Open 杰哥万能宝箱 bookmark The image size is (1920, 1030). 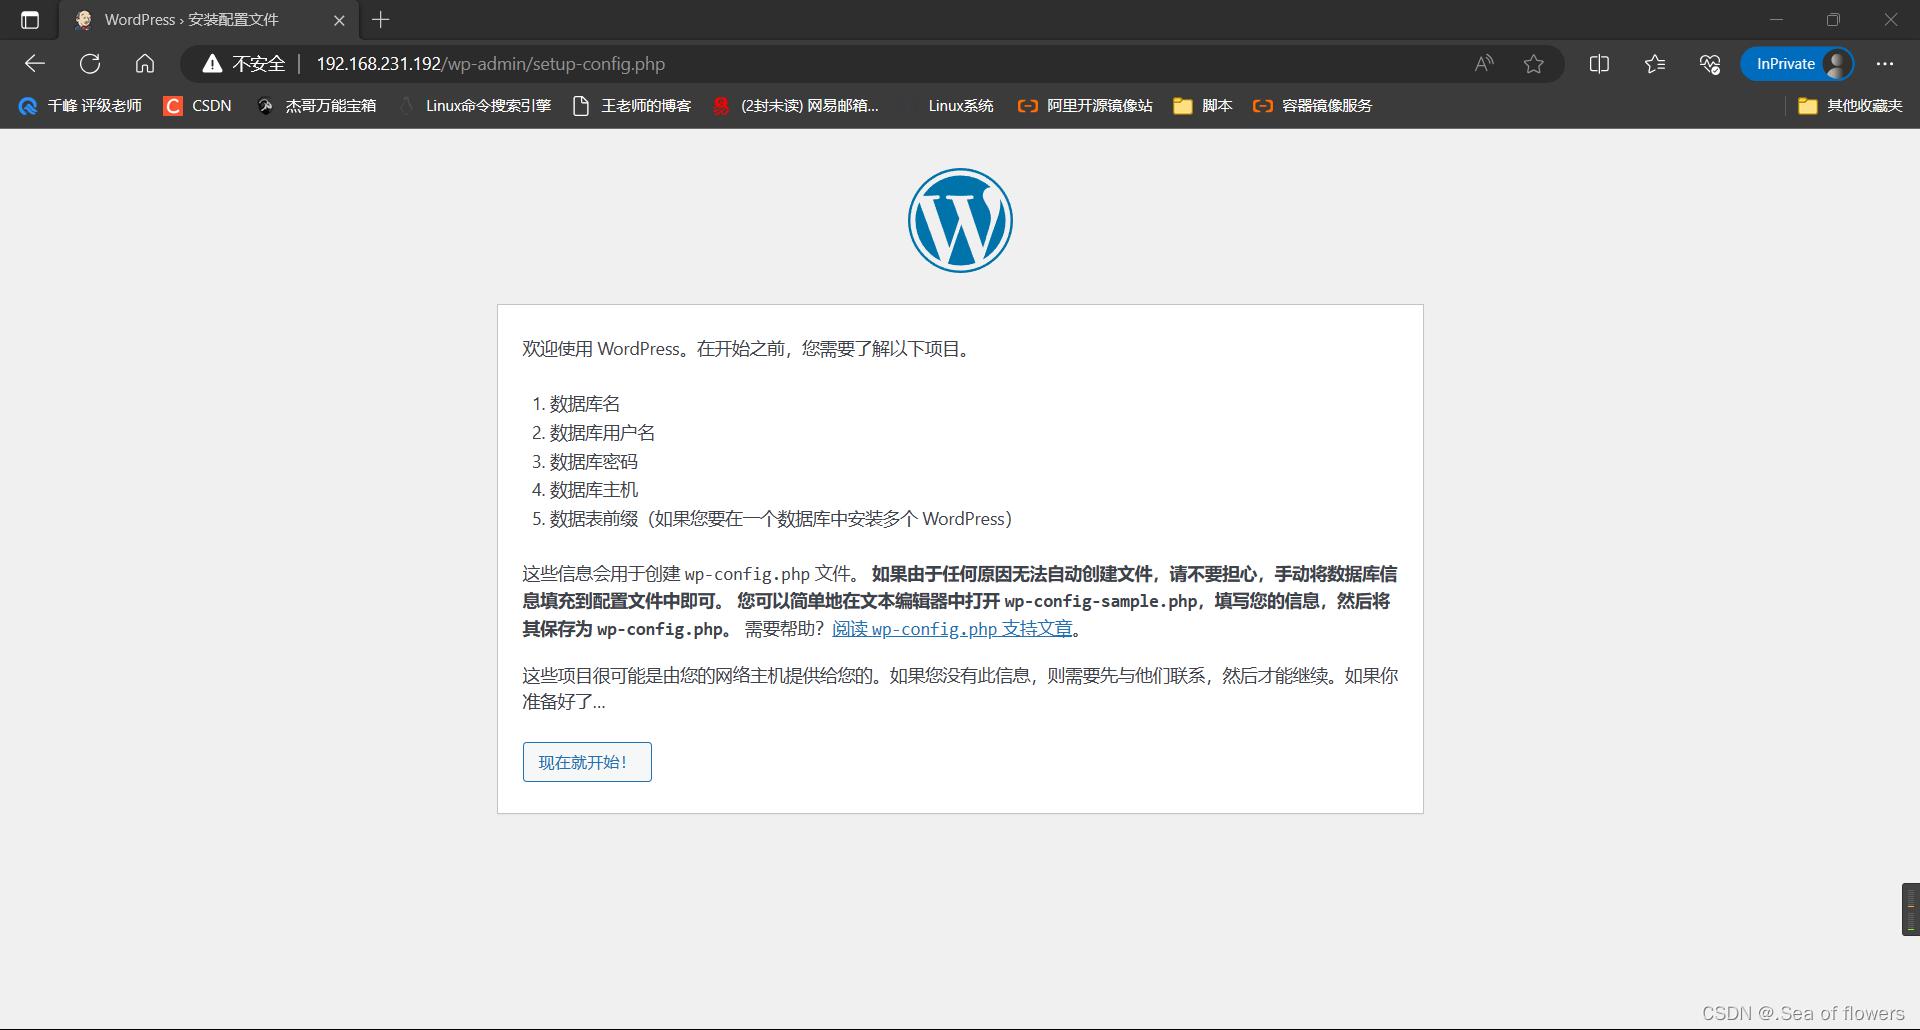pos(316,106)
